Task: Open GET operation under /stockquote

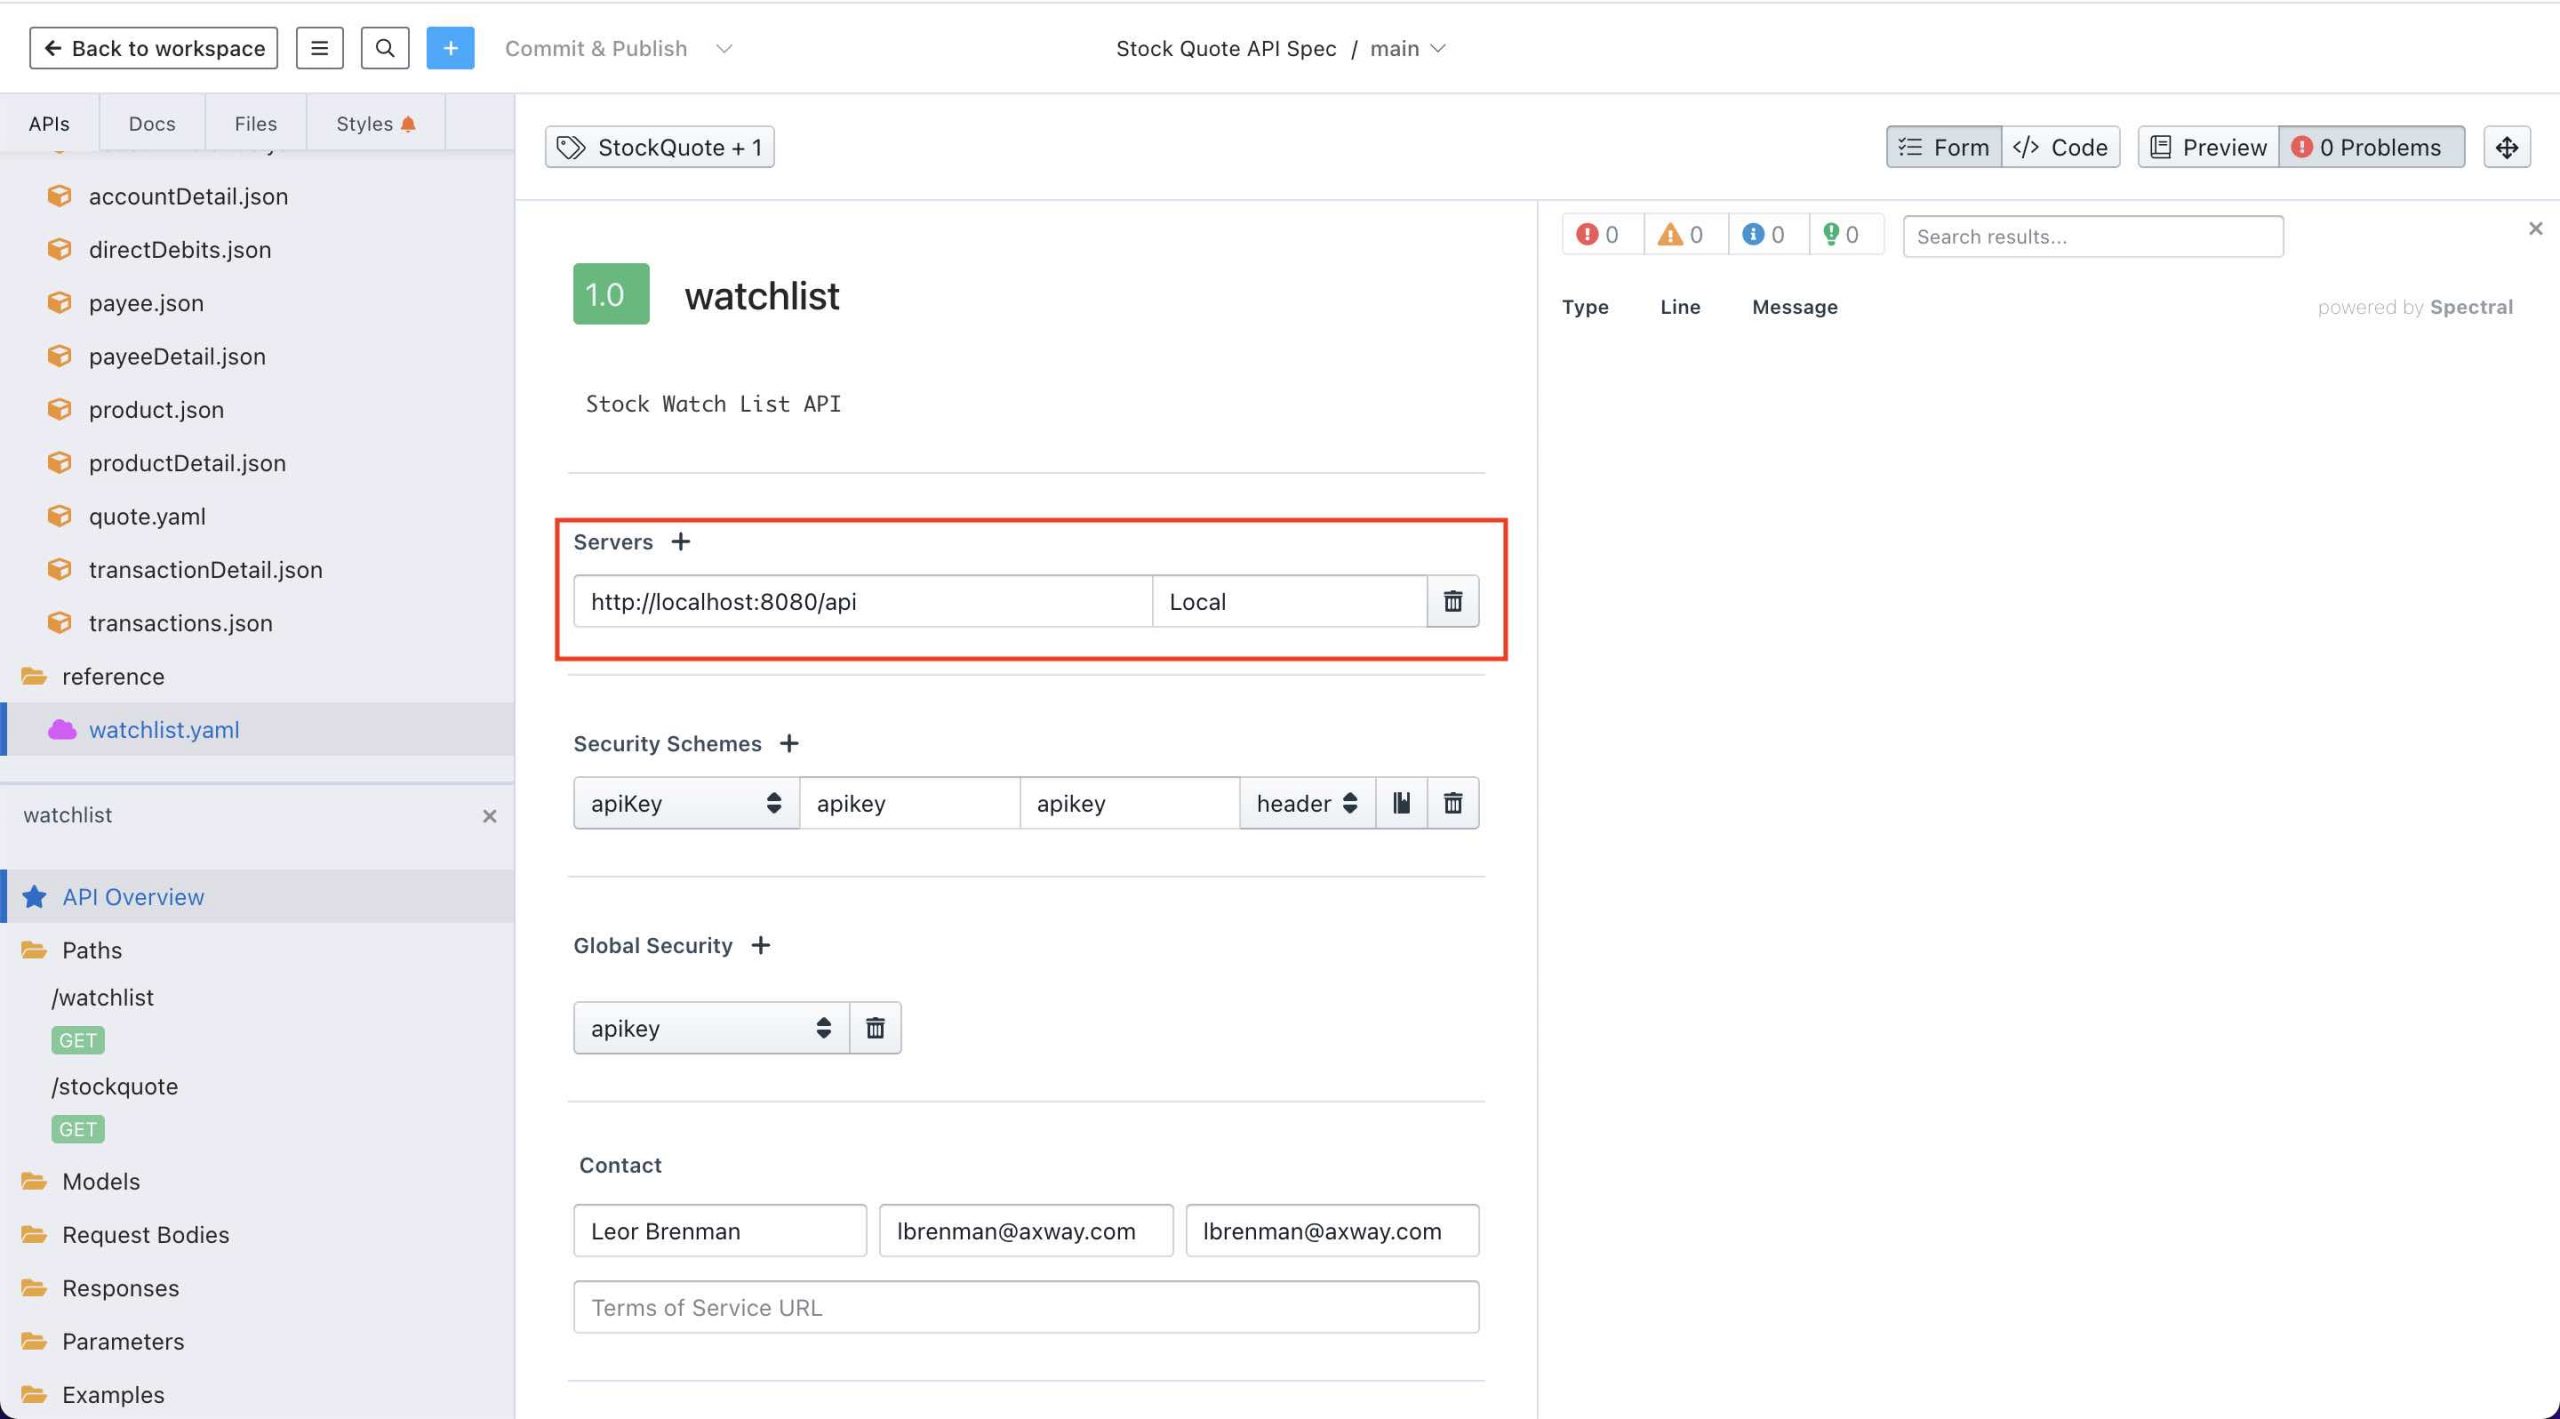Action: [77, 1129]
